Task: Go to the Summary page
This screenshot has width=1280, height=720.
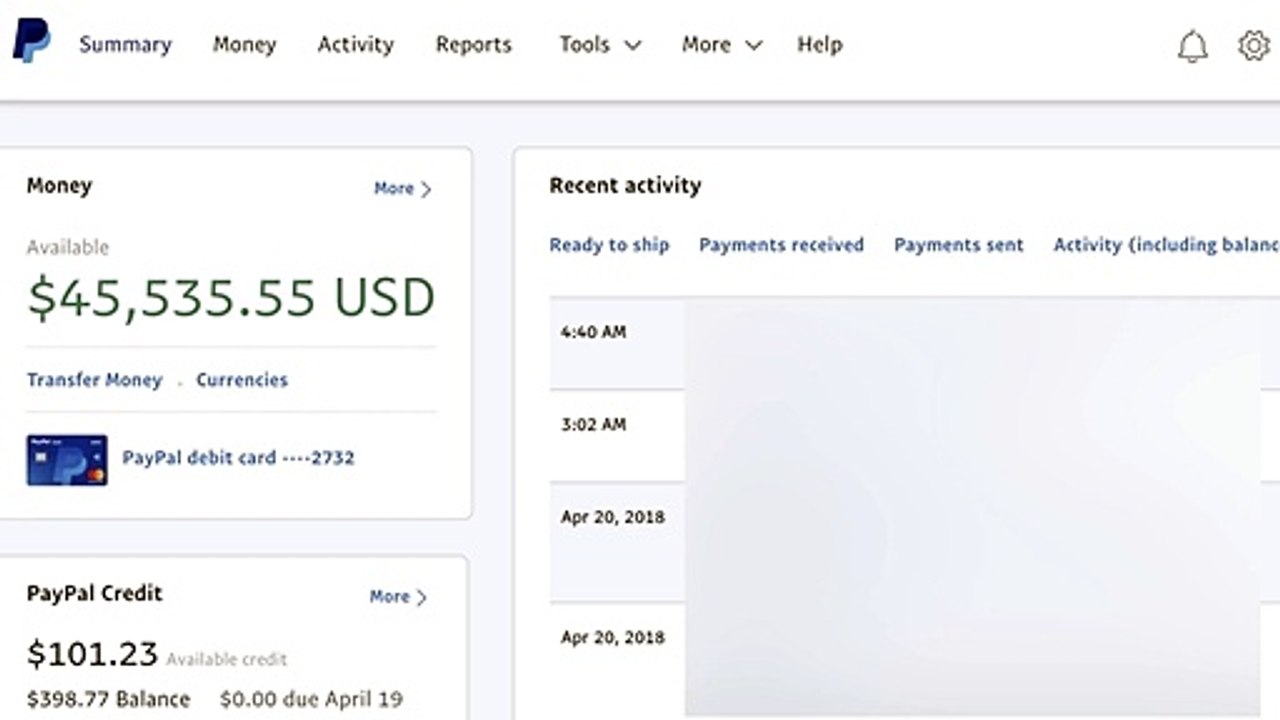Action: [x=126, y=45]
